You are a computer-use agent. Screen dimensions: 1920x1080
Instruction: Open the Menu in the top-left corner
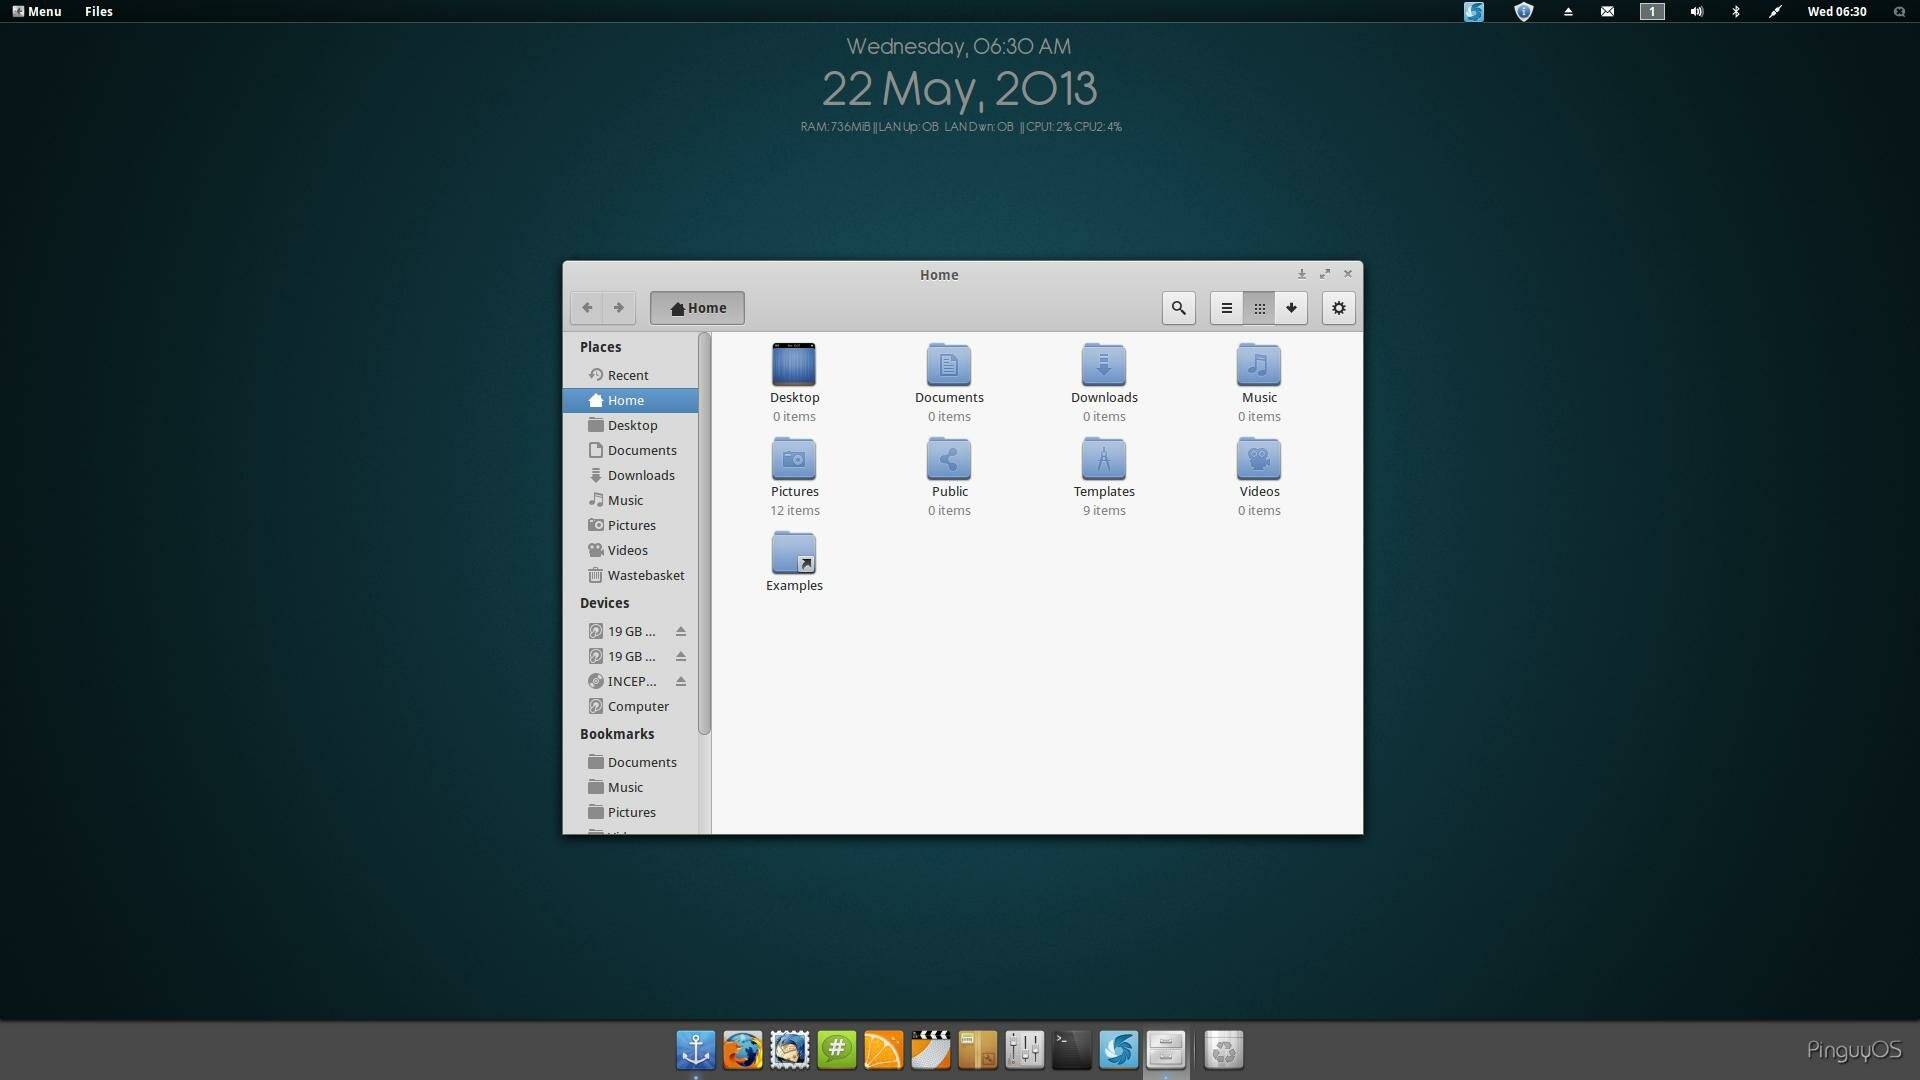[x=36, y=12]
